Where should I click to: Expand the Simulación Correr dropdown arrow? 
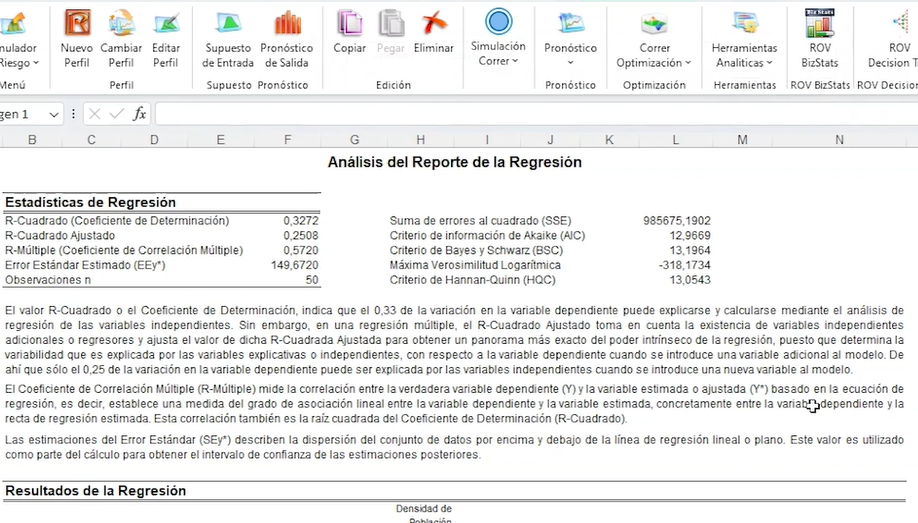click(515, 61)
